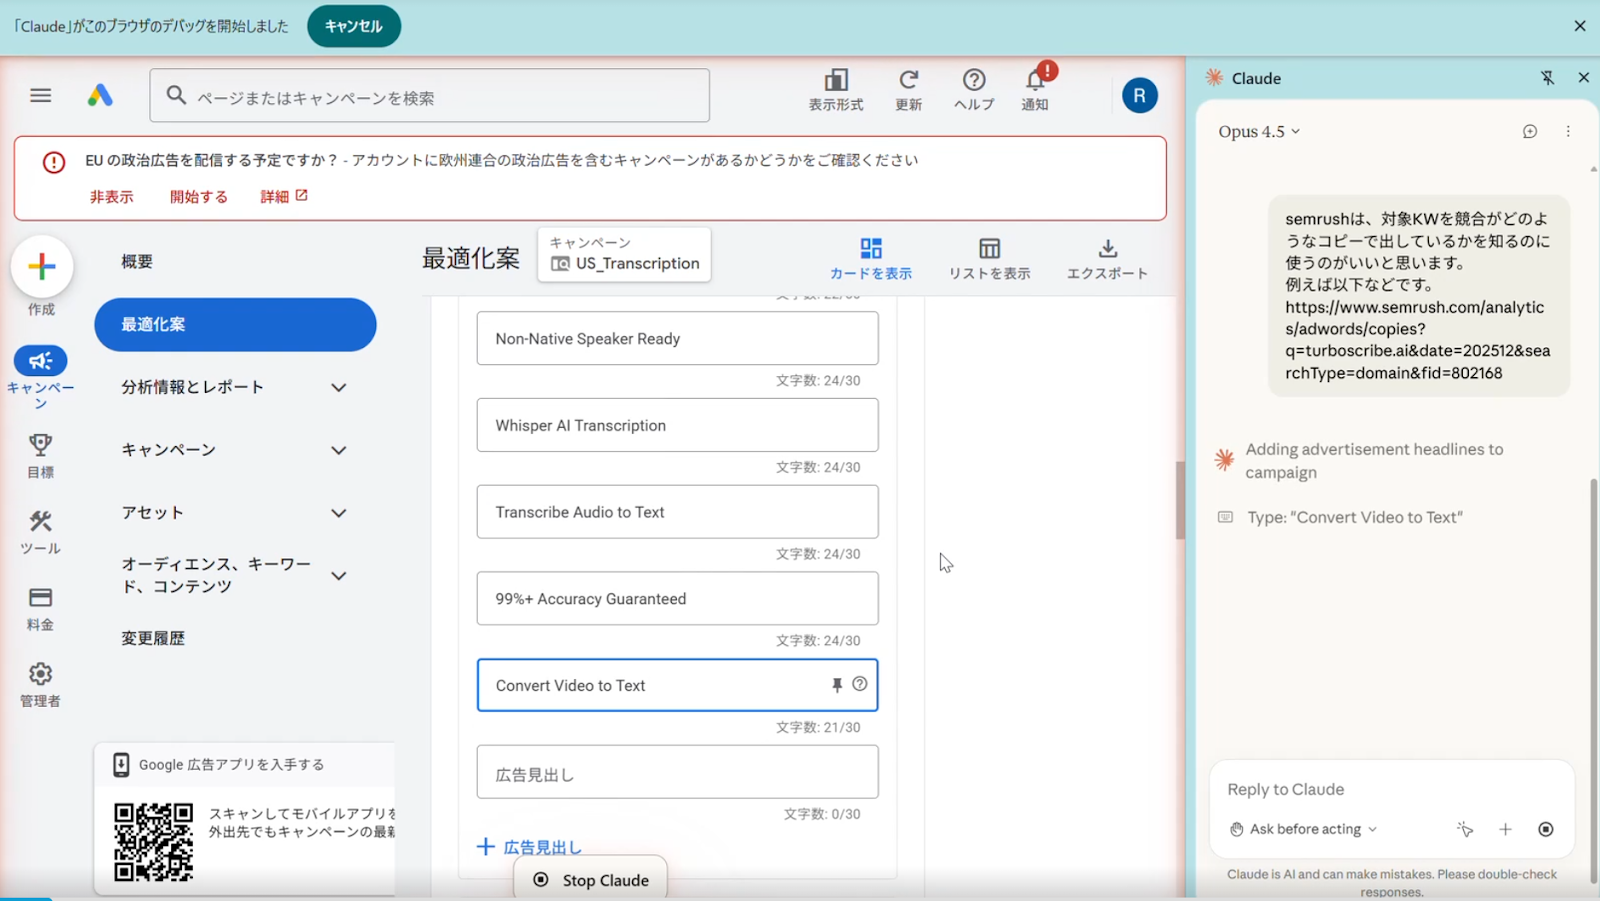Click the search pages or campaigns field
Viewport: 1600px width, 901px height.
[430, 97]
